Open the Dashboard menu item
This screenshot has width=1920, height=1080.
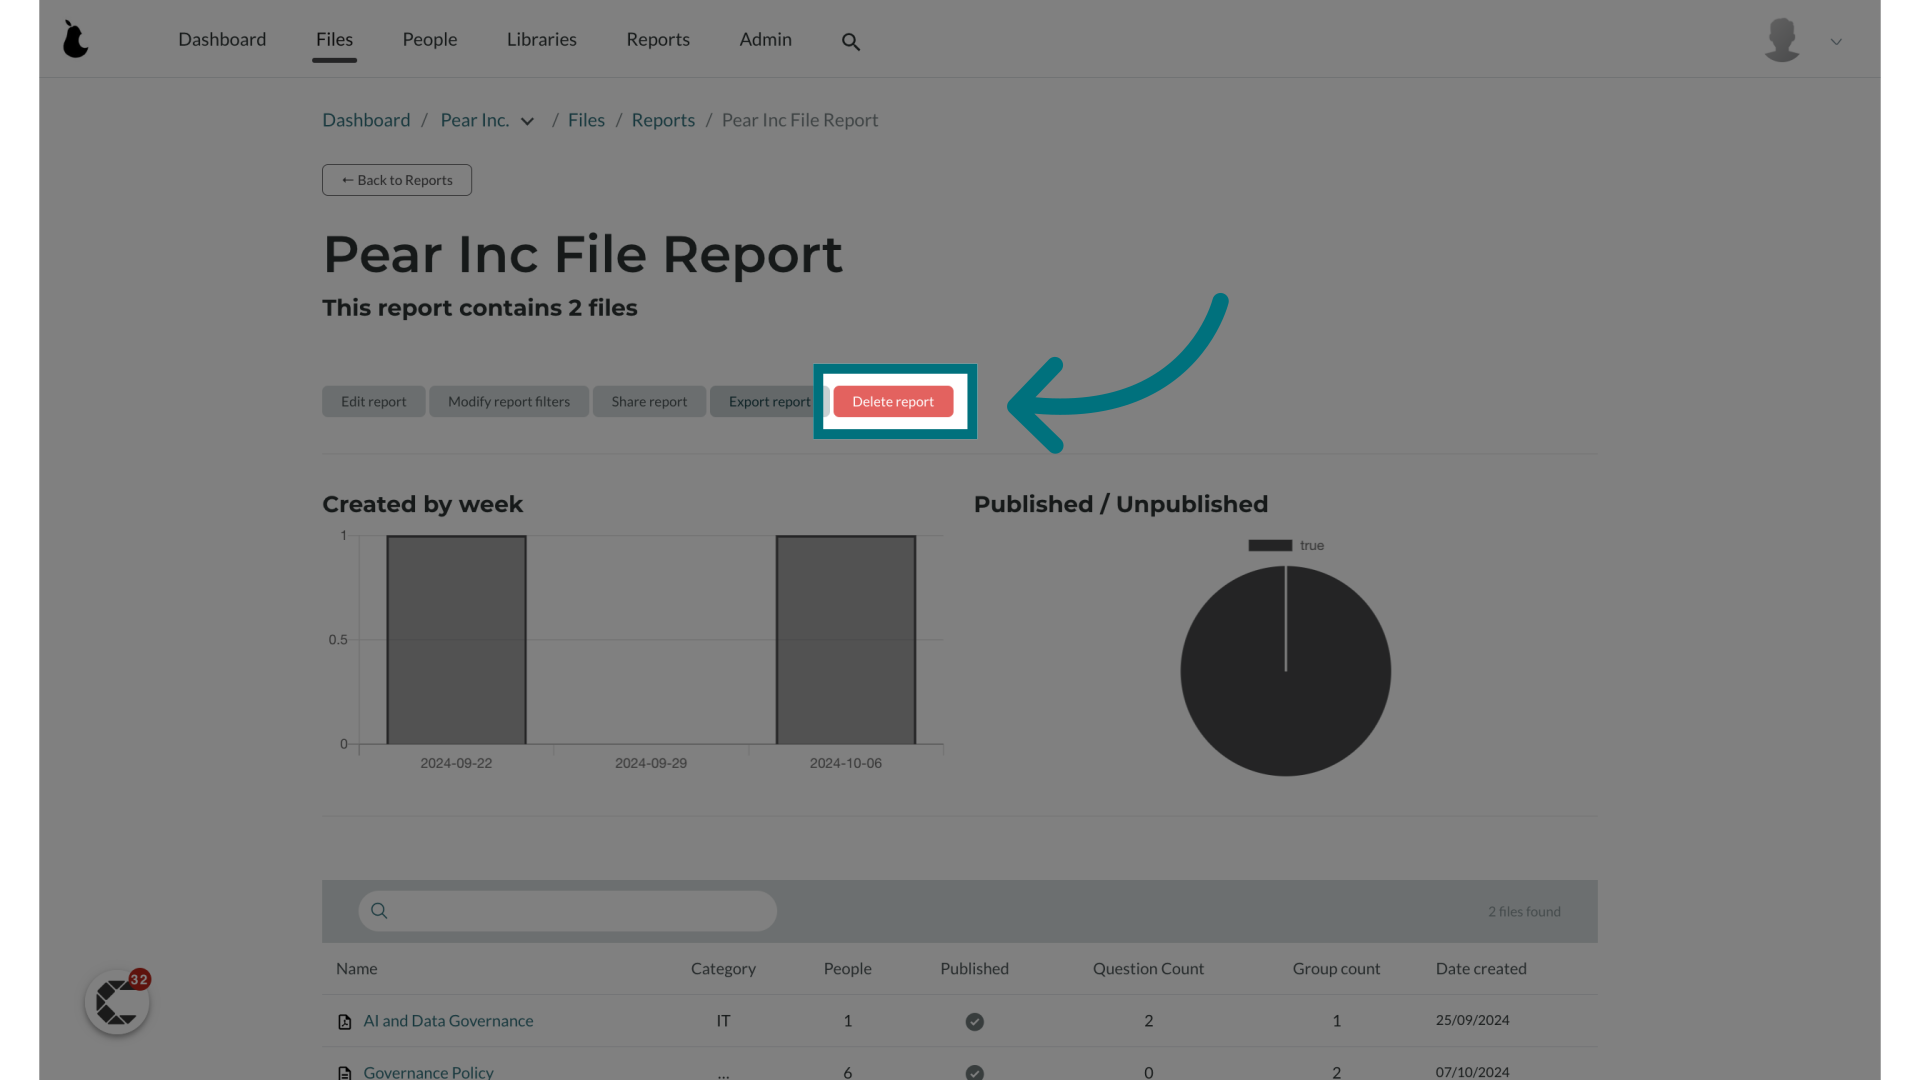coord(222,40)
